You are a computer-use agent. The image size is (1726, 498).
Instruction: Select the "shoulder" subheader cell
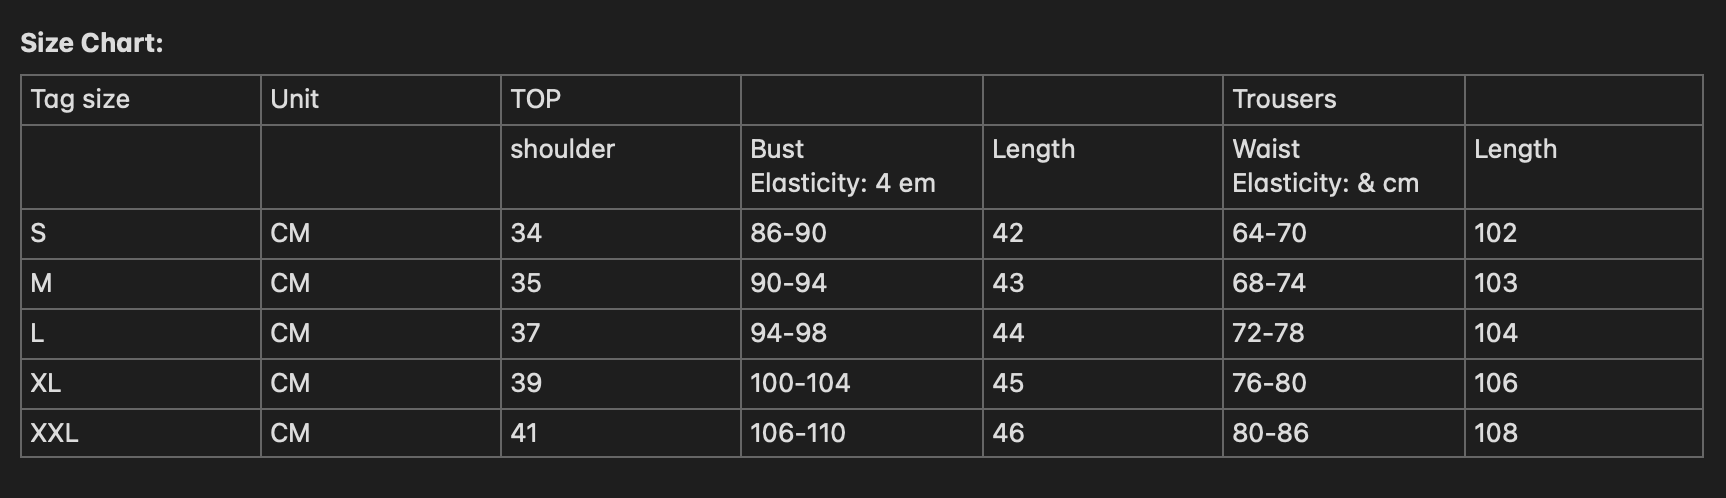click(562, 149)
